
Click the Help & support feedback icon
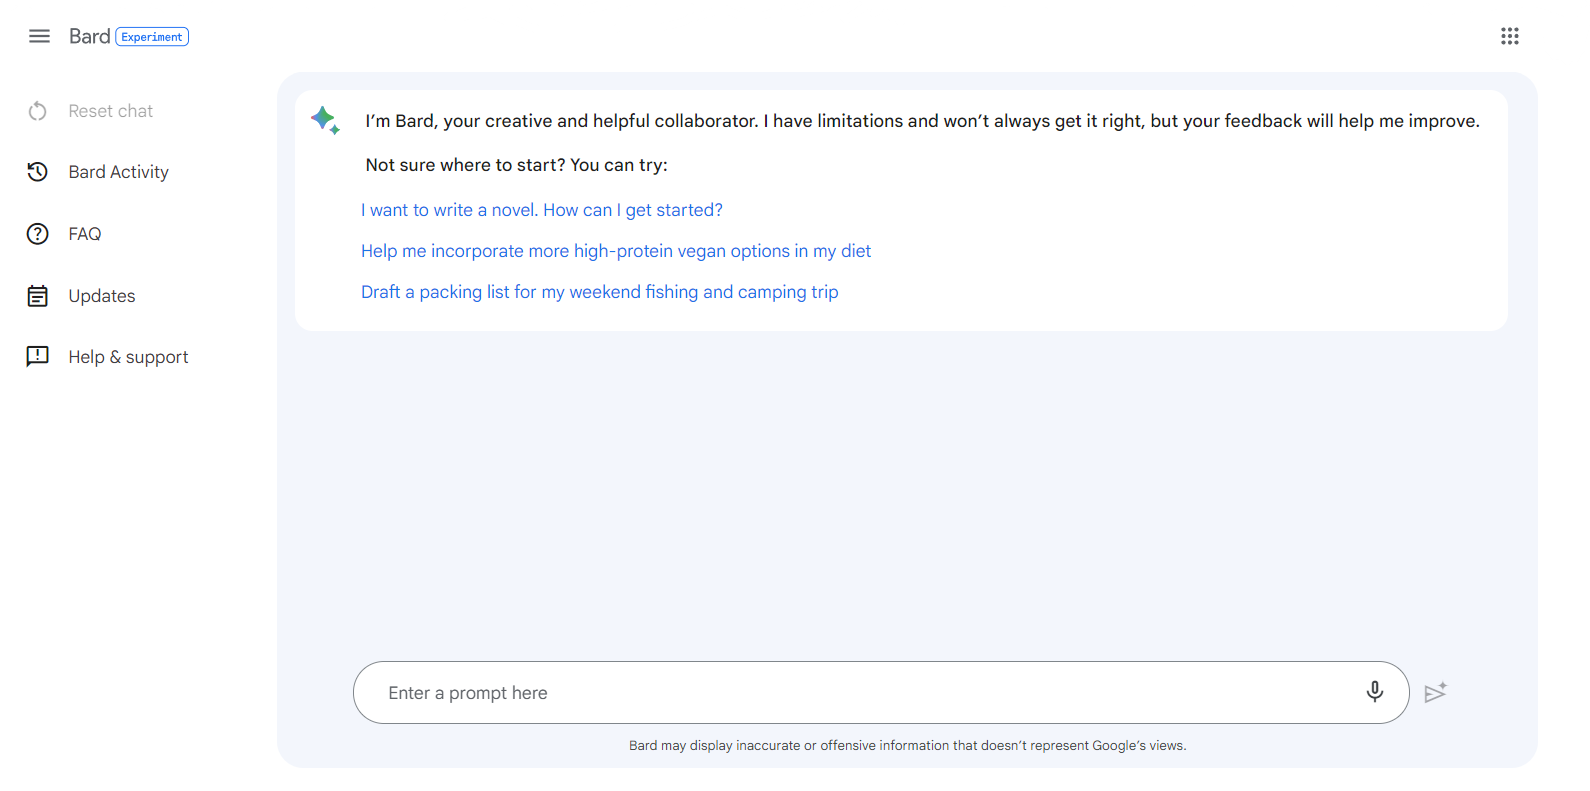pyautogui.click(x=38, y=357)
